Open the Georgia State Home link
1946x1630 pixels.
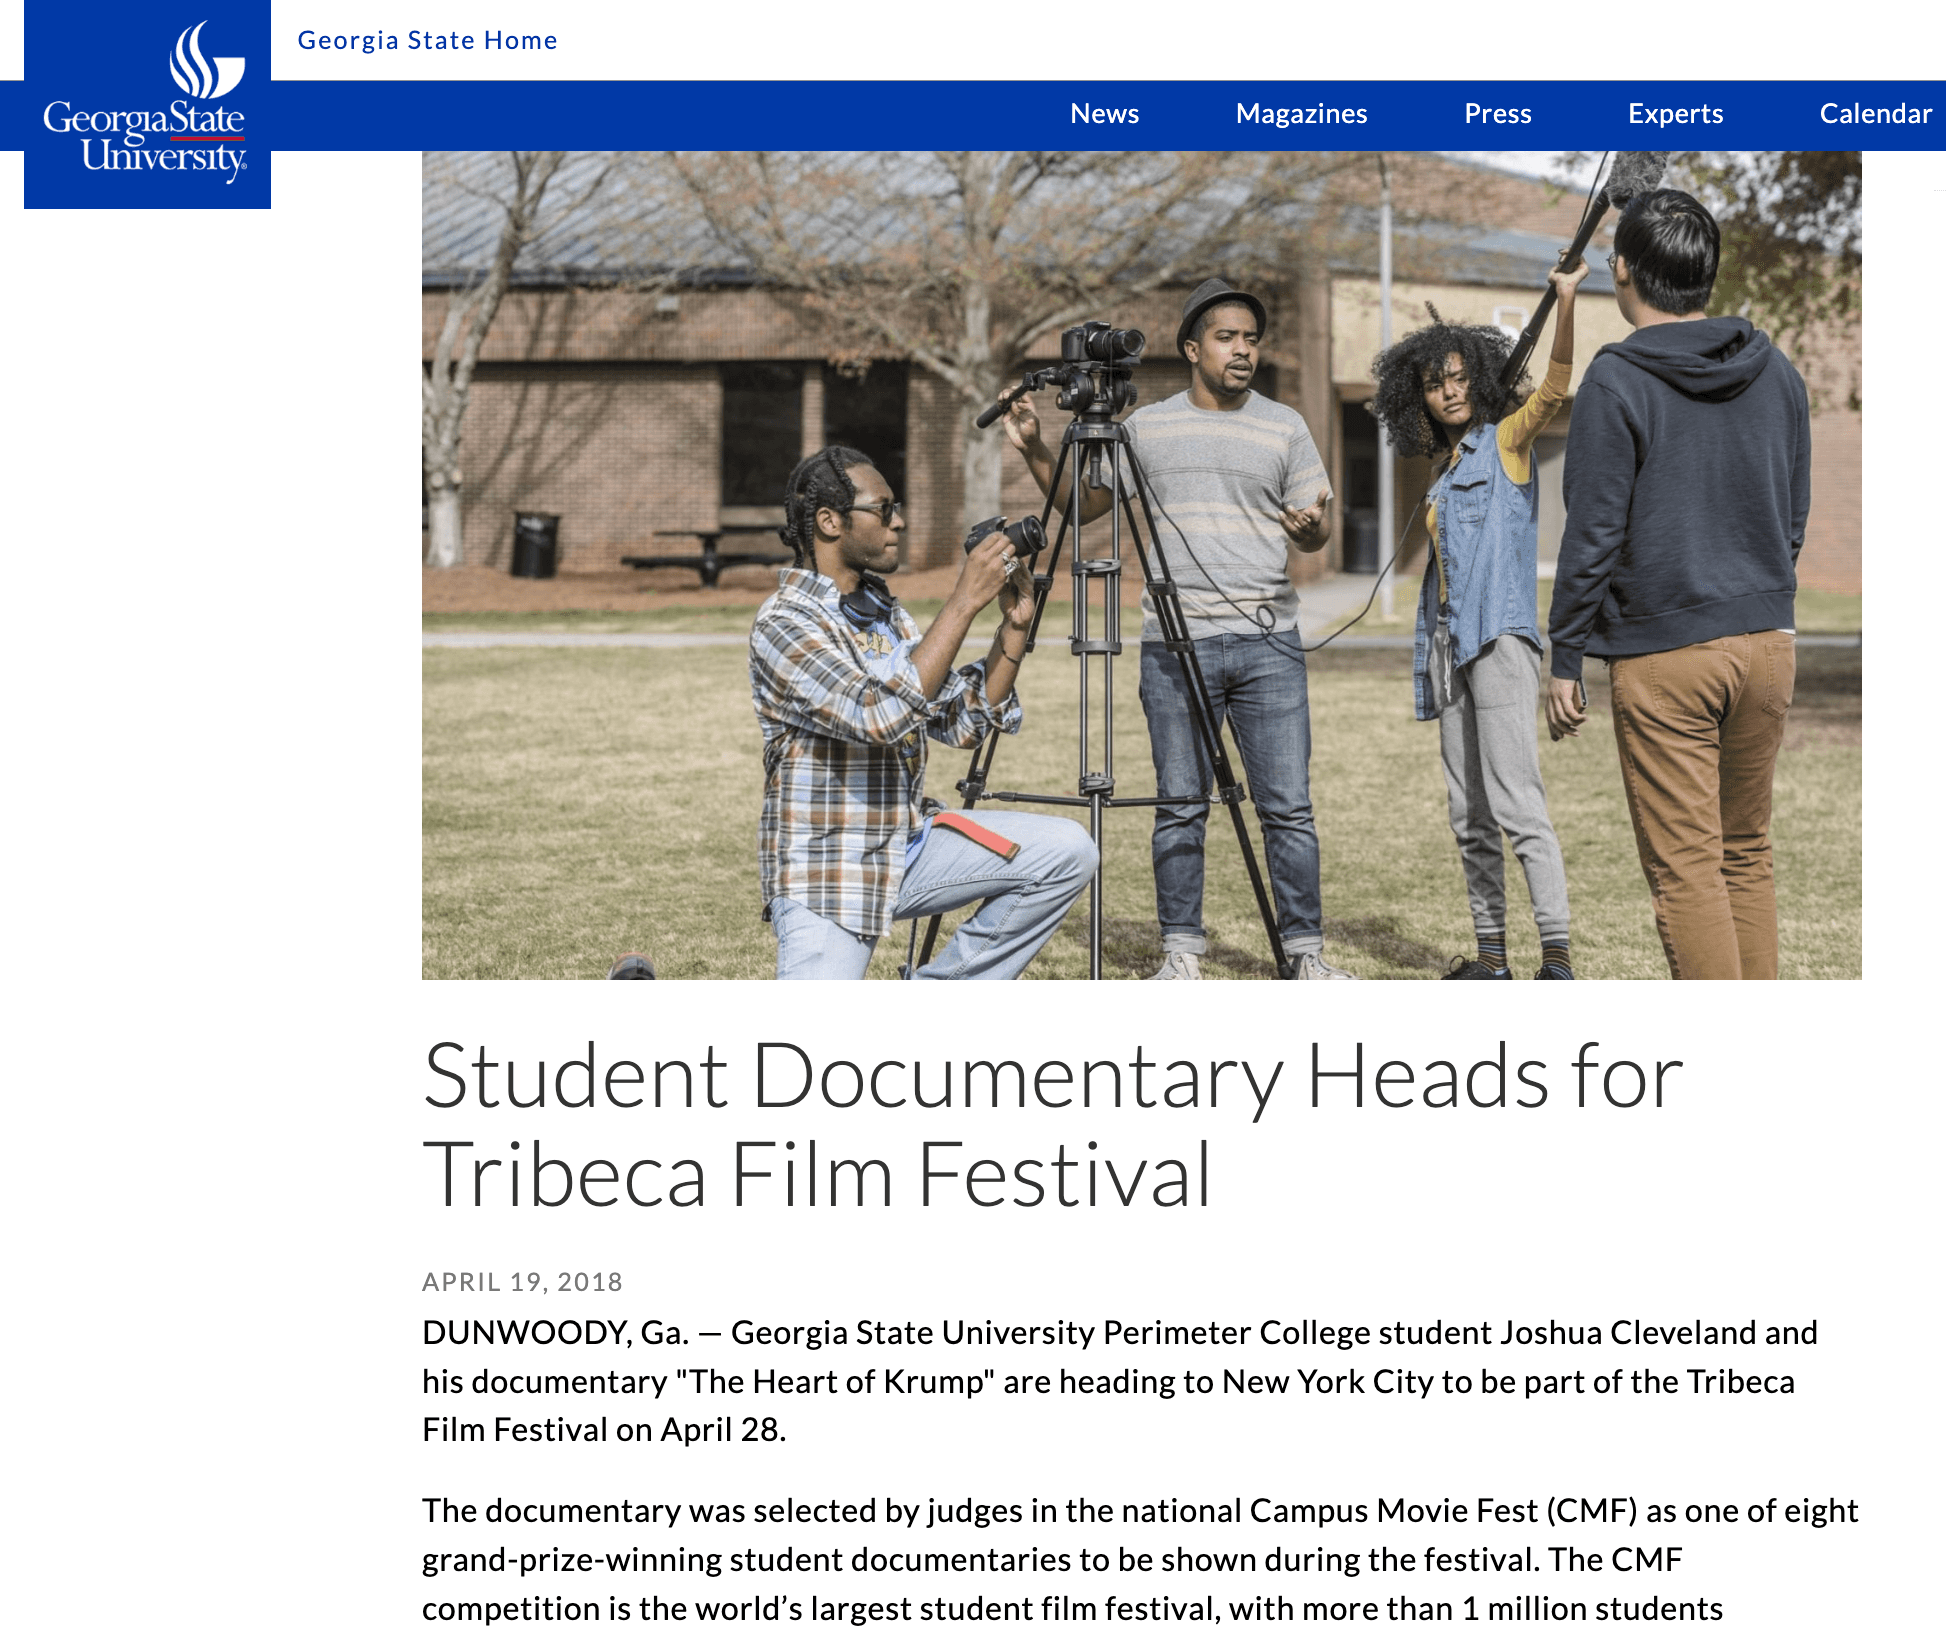click(427, 40)
